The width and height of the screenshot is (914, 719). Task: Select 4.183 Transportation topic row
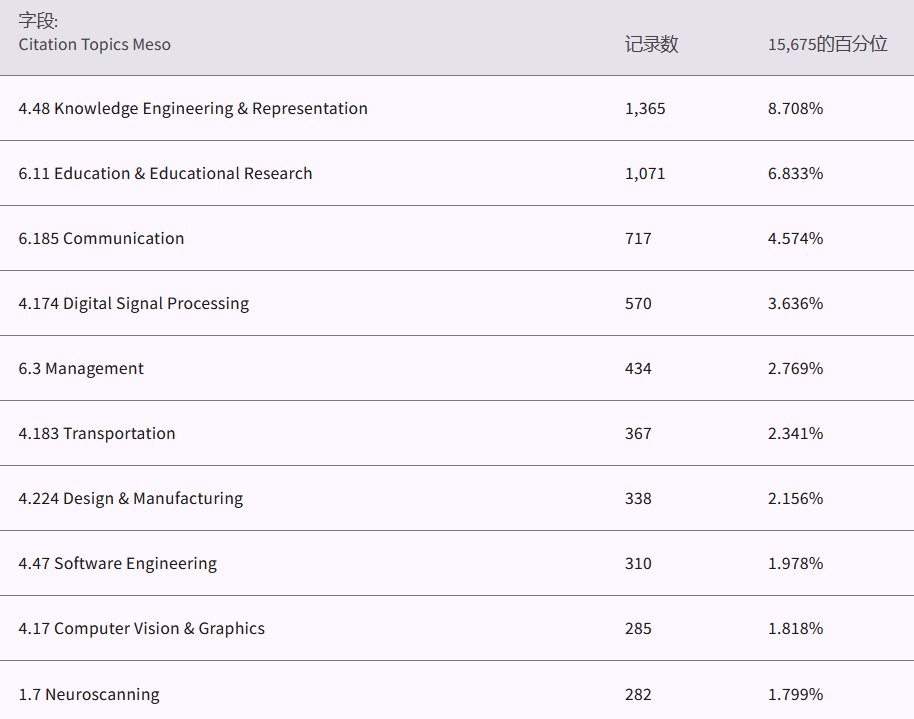(97, 433)
